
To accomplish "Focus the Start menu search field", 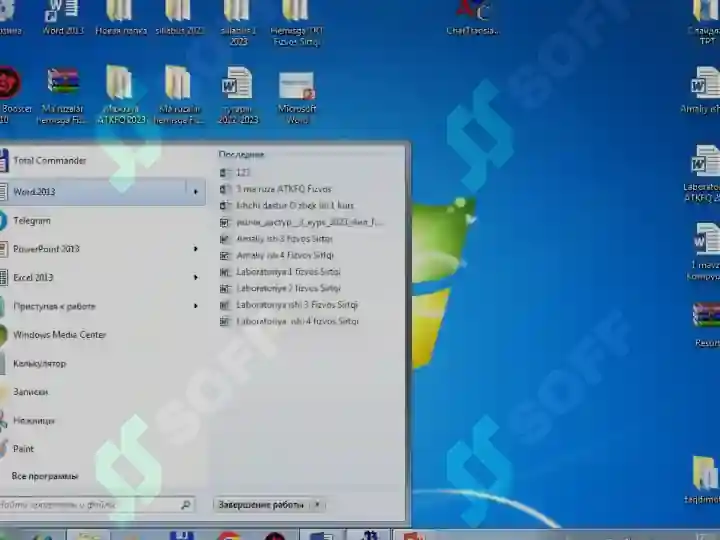I will 96,505.
